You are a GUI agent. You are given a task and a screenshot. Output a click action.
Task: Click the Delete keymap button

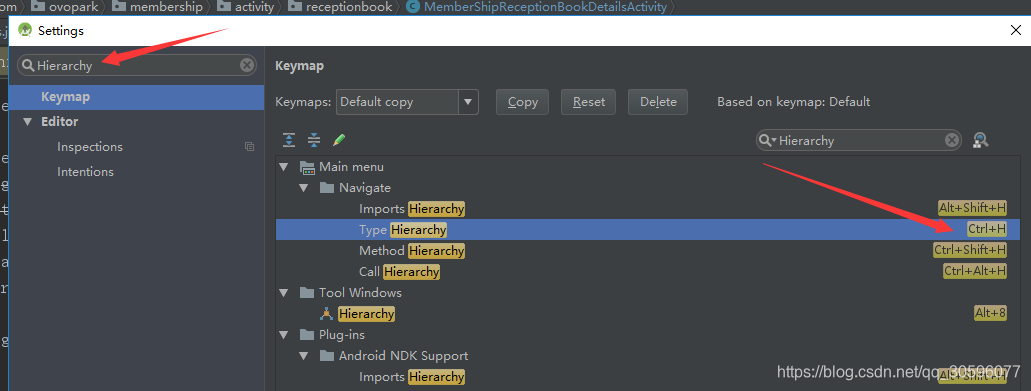coord(658,102)
